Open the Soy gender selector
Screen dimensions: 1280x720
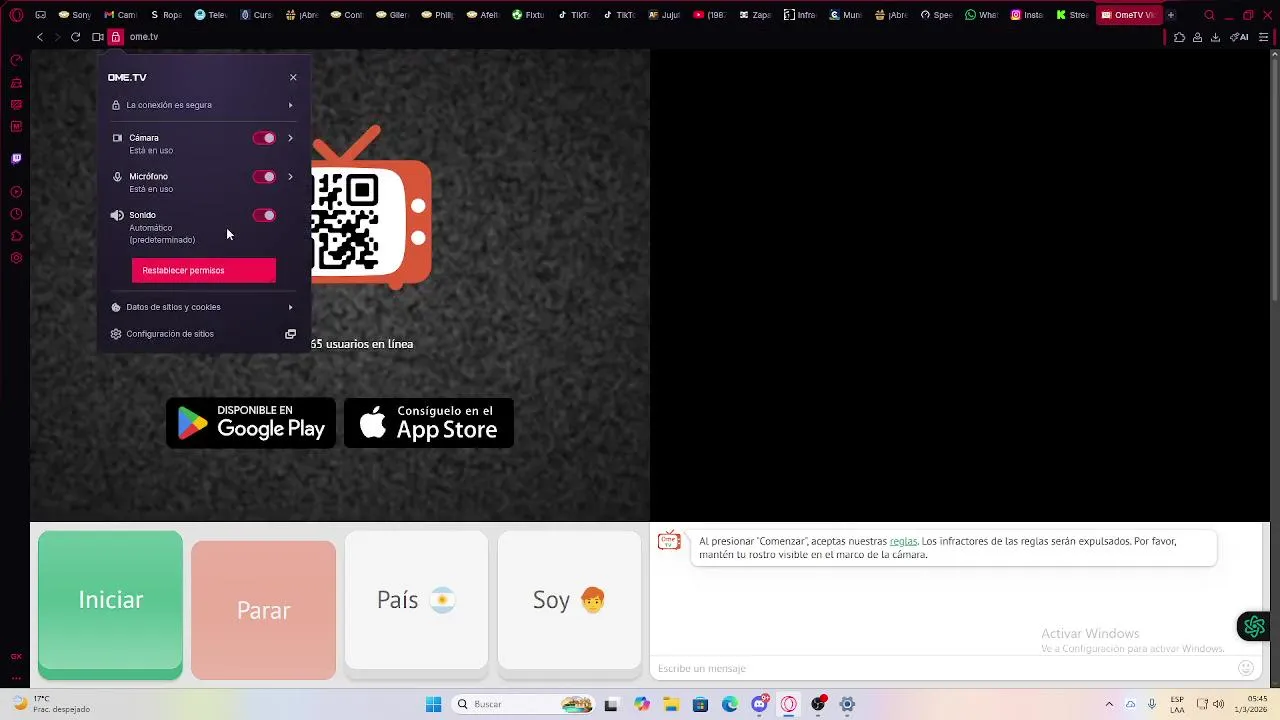pyautogui.click(x=569, y=600)
